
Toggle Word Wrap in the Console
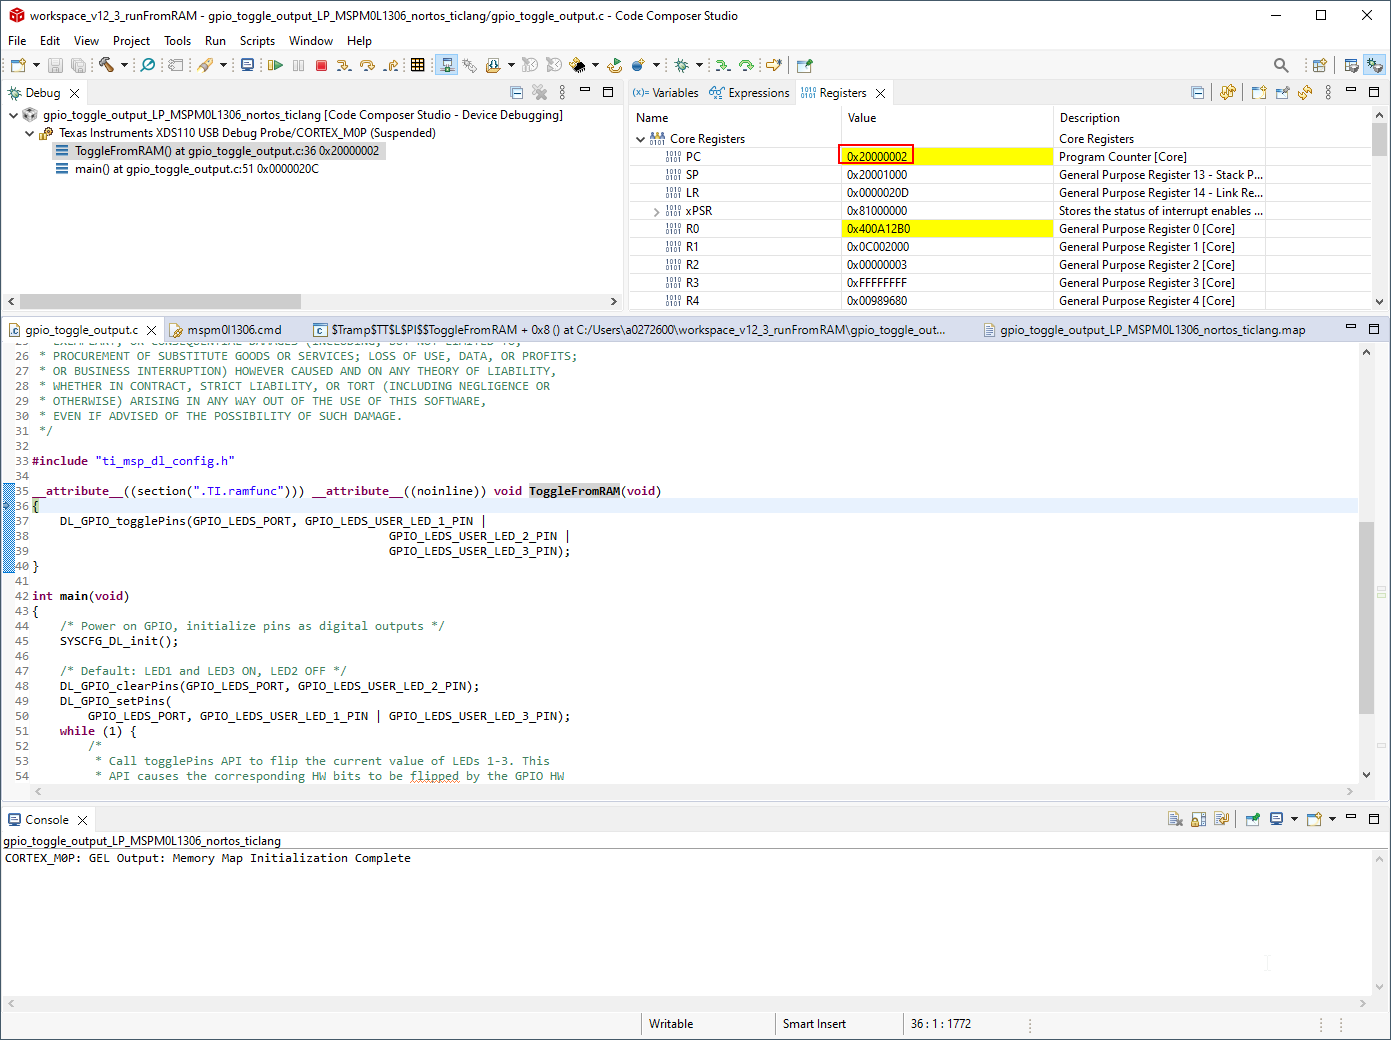(1221, 819)
